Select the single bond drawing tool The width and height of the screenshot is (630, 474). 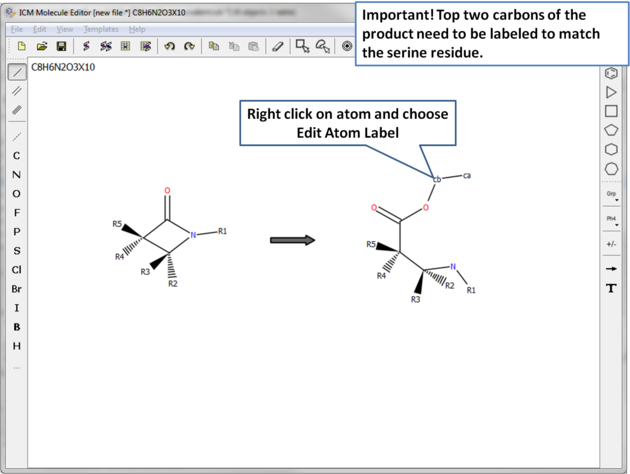click(17, 72)
